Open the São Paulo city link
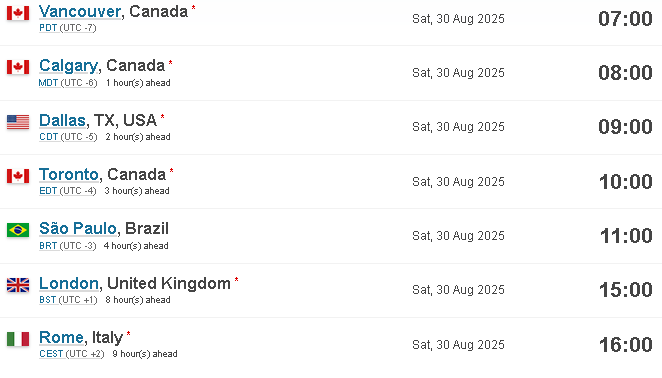Screen dimensions: 662x378 pos(78,228)
